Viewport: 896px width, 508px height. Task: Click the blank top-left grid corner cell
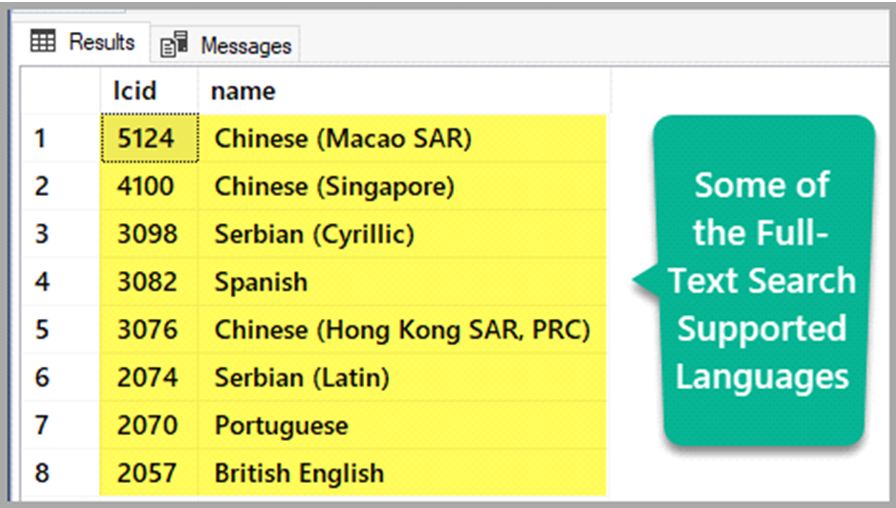62,91
